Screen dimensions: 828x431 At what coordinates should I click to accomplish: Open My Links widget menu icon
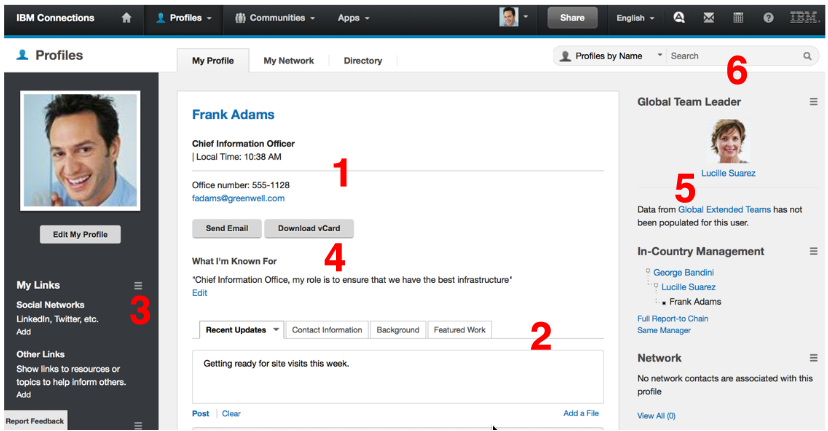138,286
